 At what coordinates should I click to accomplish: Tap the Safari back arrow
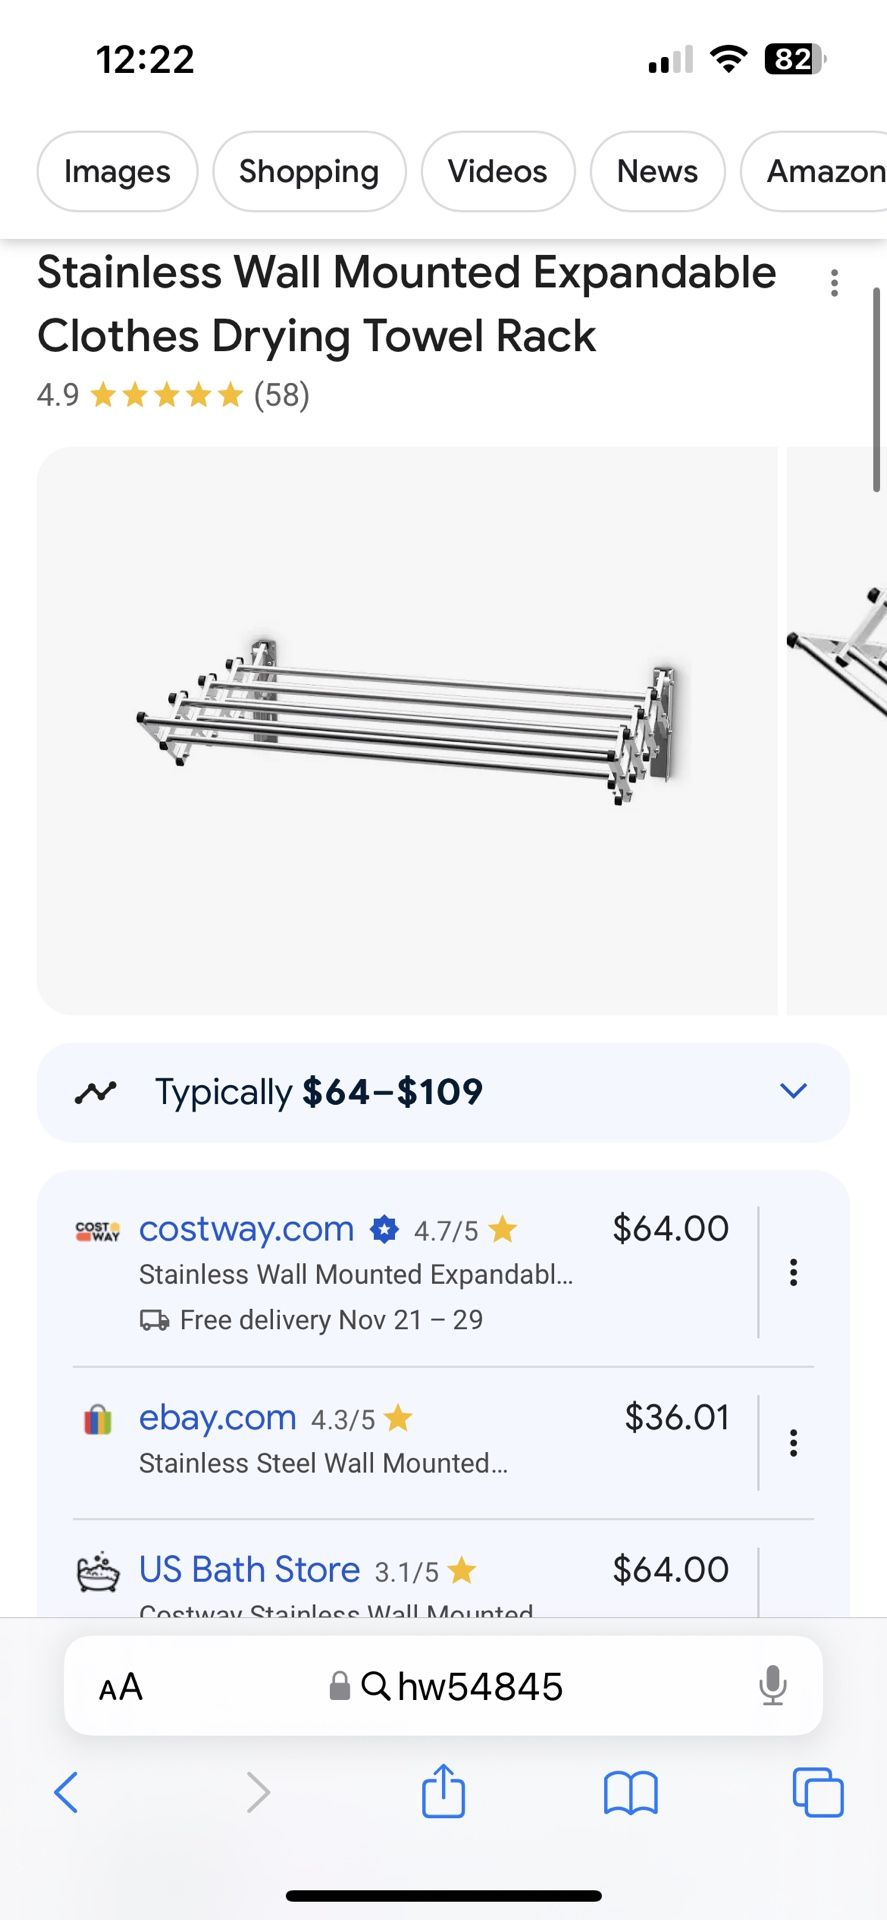pyautogui.click(x=66, y=1792)
